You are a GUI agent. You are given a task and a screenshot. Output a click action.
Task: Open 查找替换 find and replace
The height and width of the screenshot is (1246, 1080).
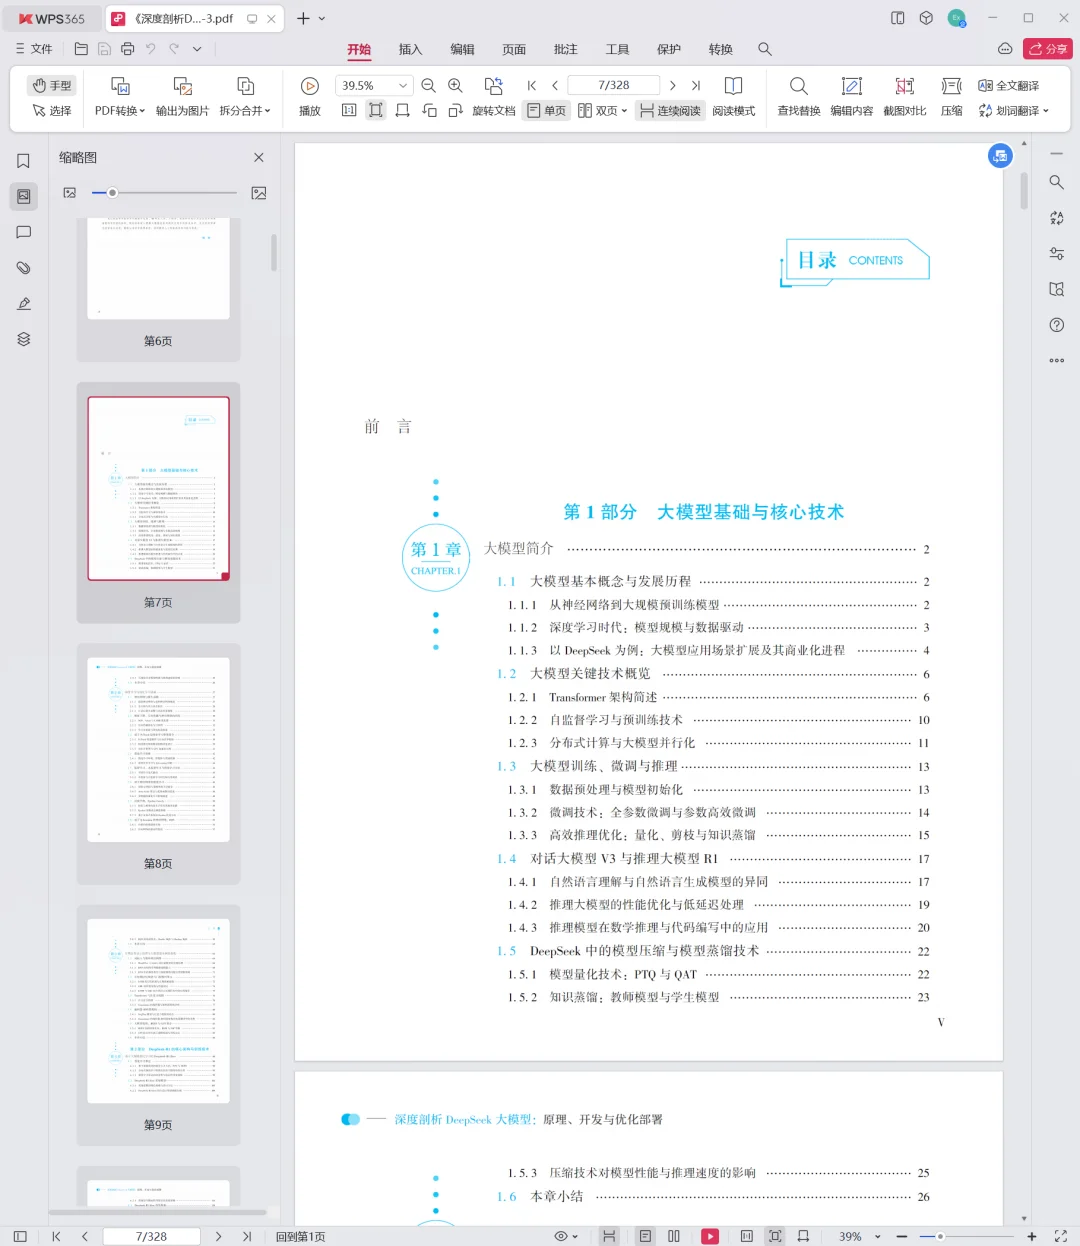point(799,97)
